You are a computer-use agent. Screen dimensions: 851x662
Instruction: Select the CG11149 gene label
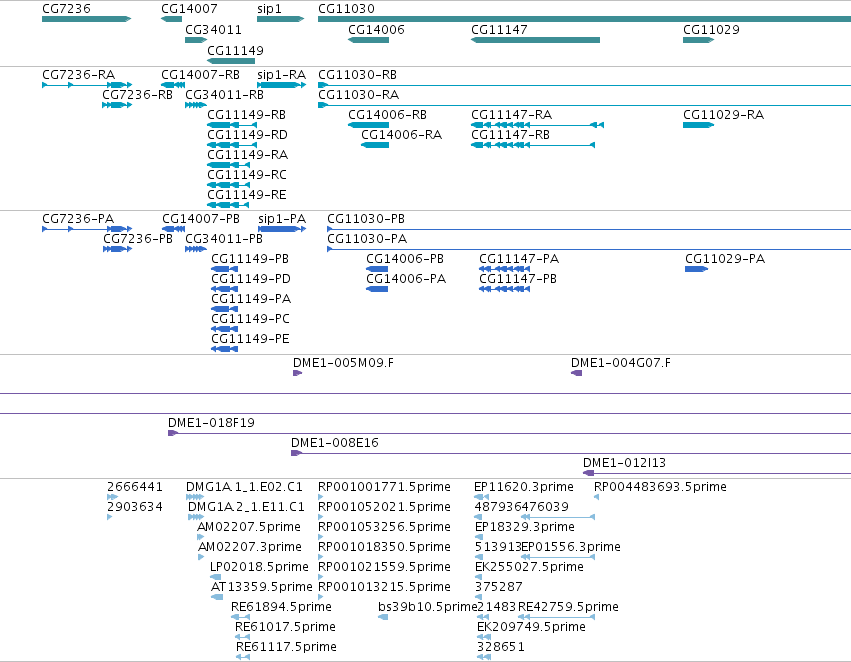tap(235, 50)
